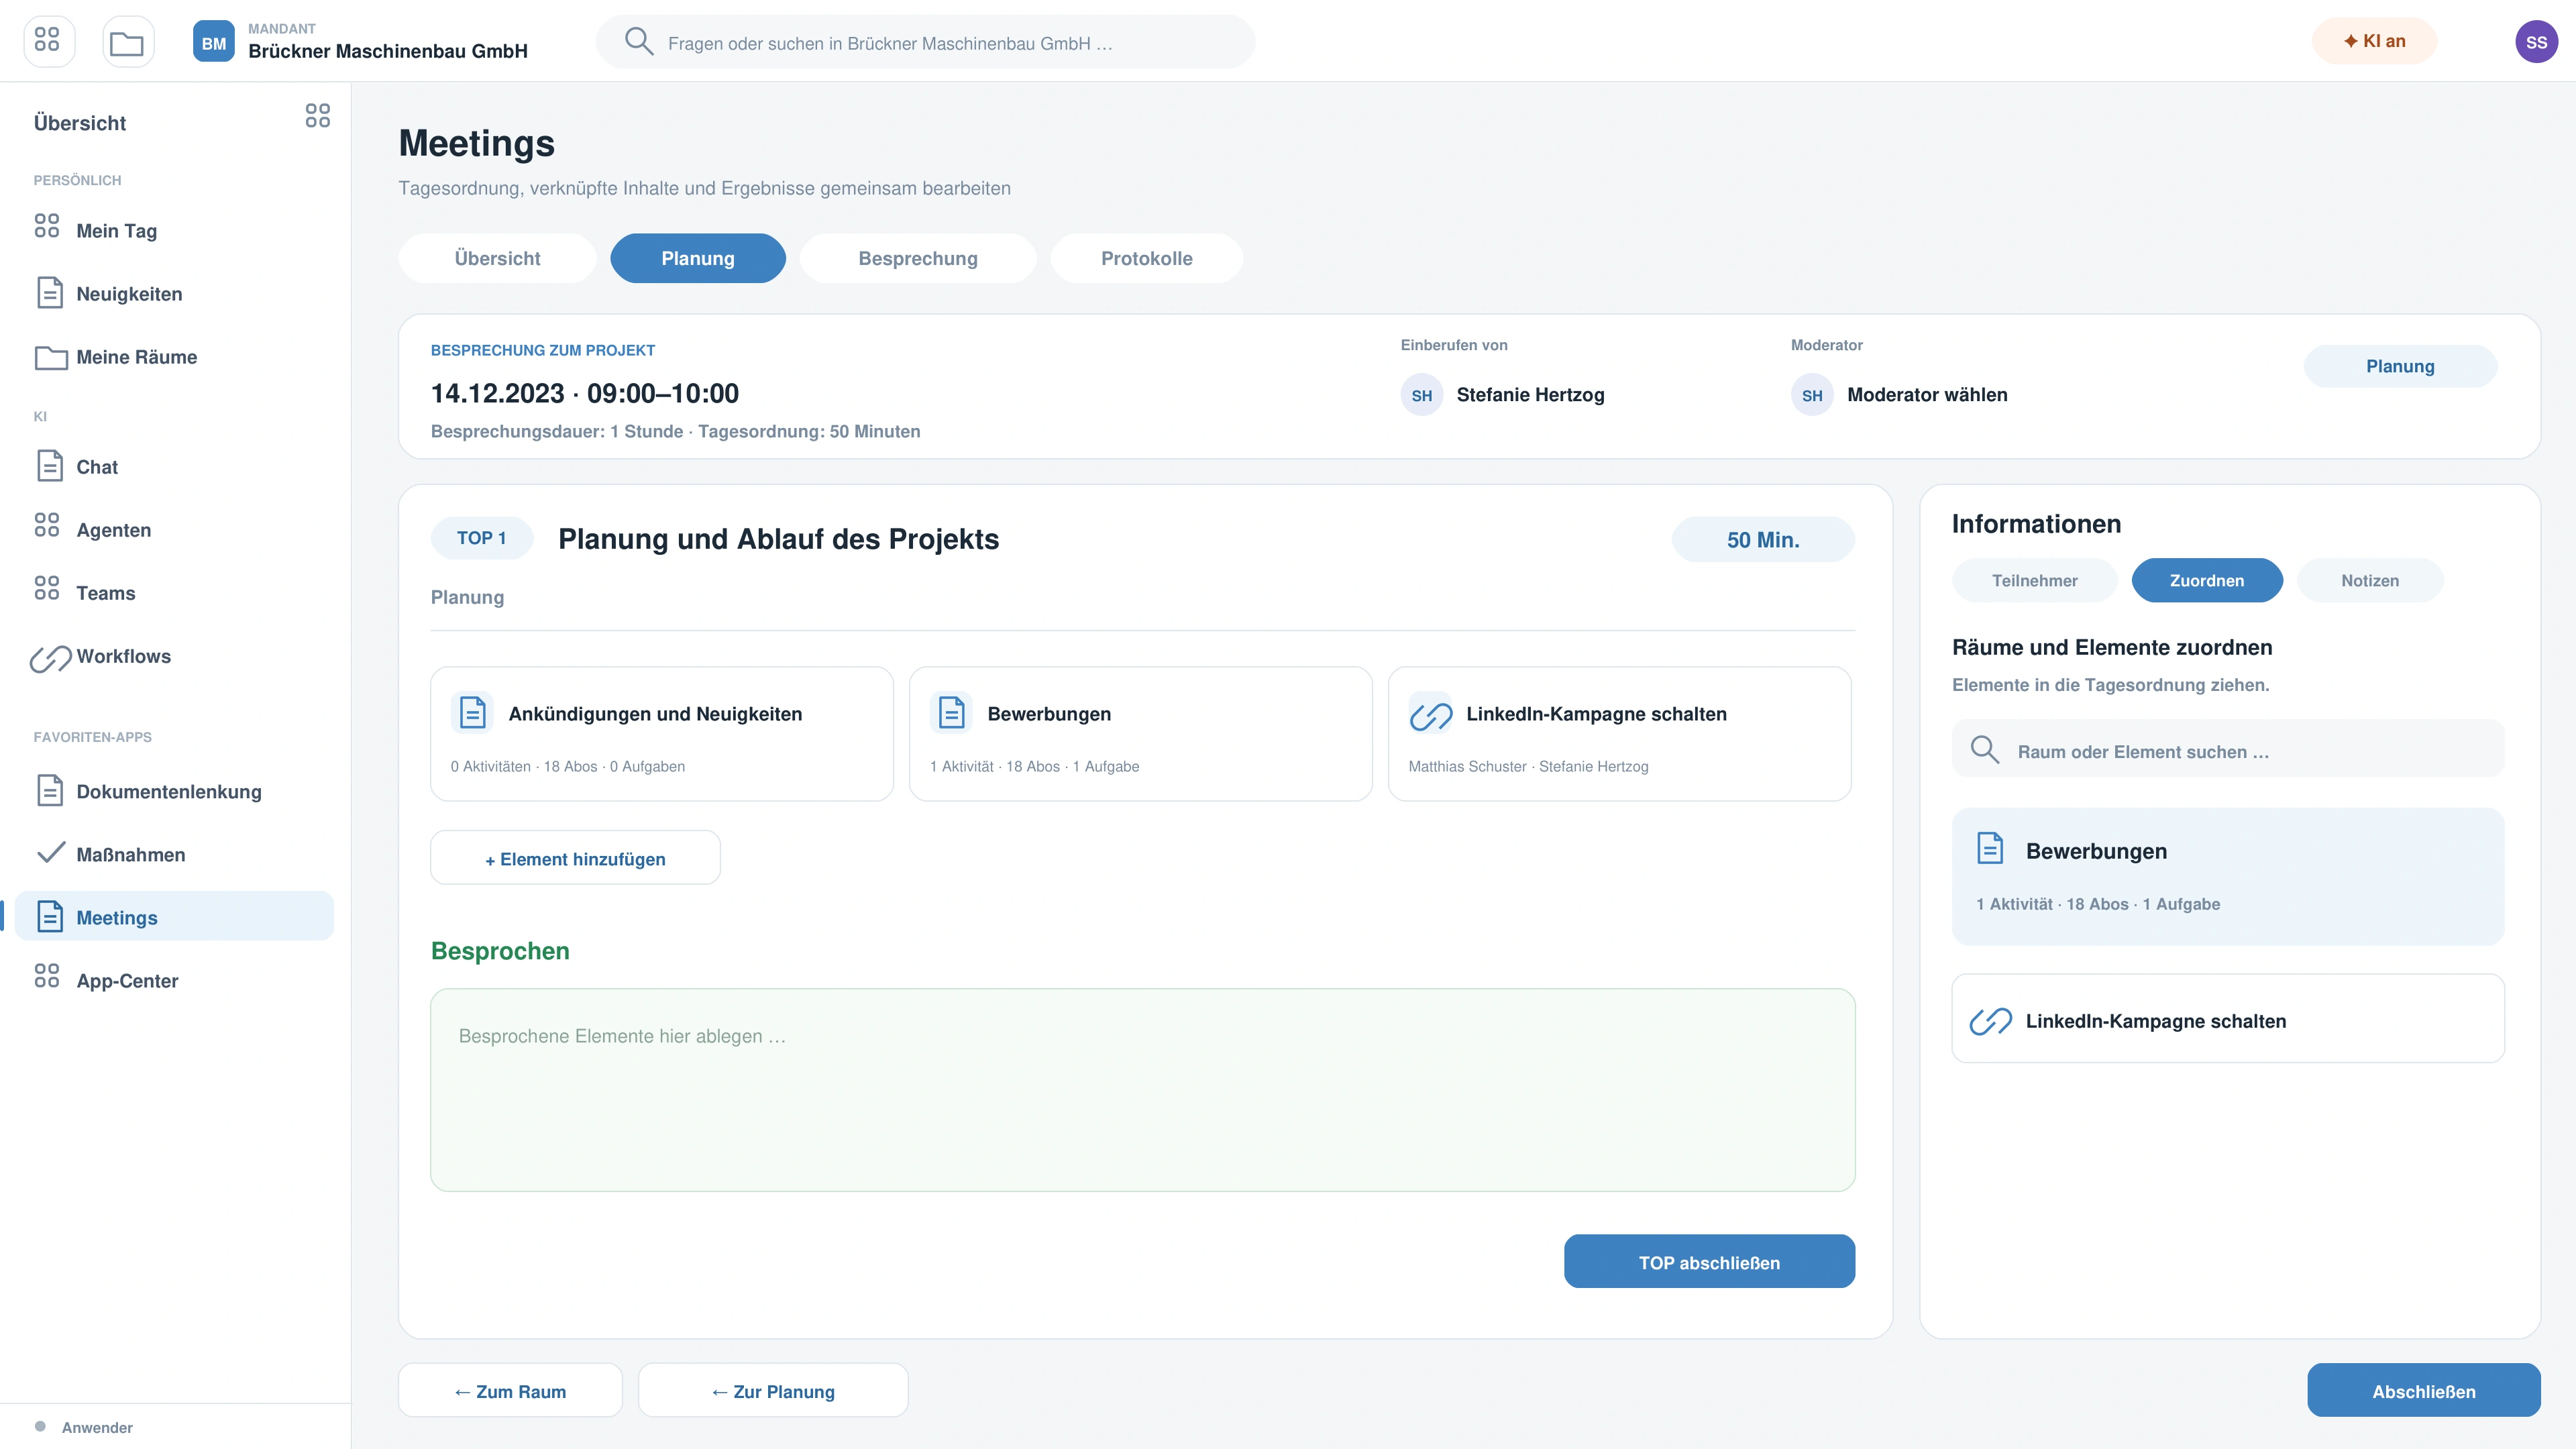Select the Teilnehmer tab in Informationen

pyautogui.click(x=2034, y=580)
